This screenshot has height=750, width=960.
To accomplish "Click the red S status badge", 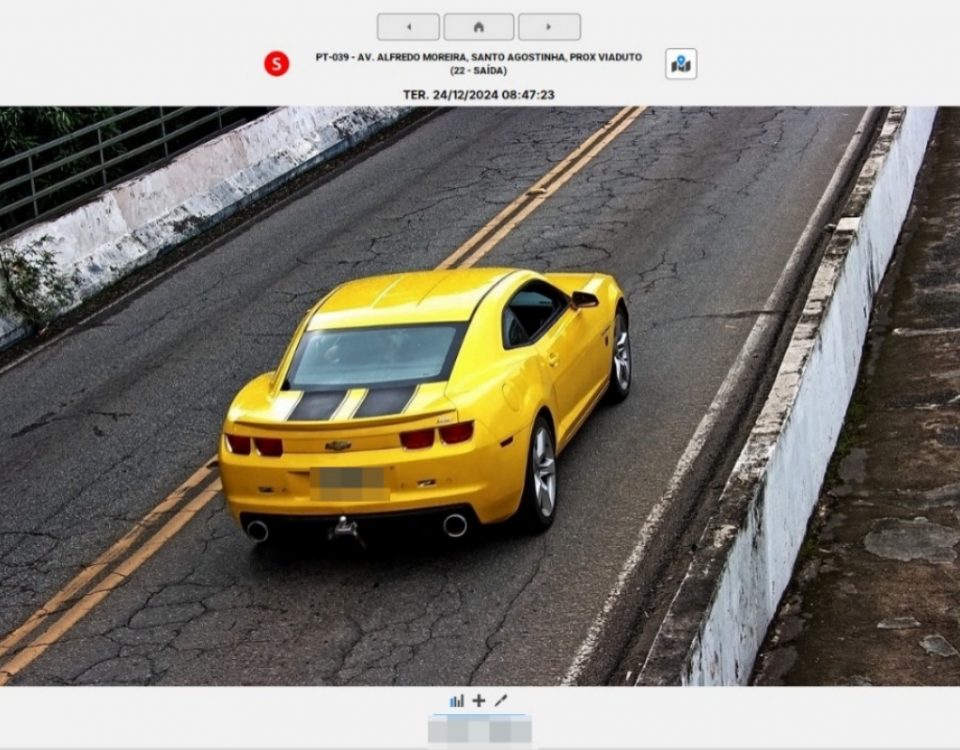I will [x=276, y=64].
